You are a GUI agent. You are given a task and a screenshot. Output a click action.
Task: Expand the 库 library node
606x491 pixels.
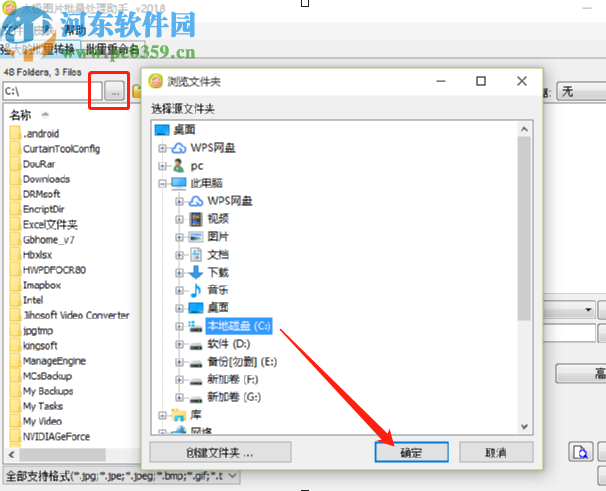[162, 415]
